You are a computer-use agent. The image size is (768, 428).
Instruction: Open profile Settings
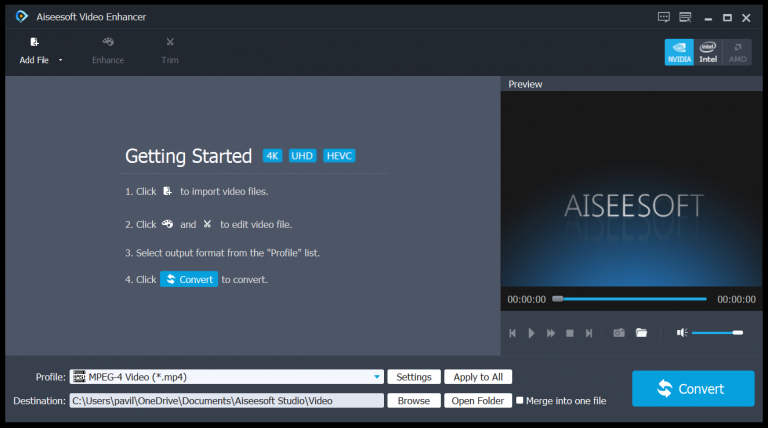click(414, 377)
